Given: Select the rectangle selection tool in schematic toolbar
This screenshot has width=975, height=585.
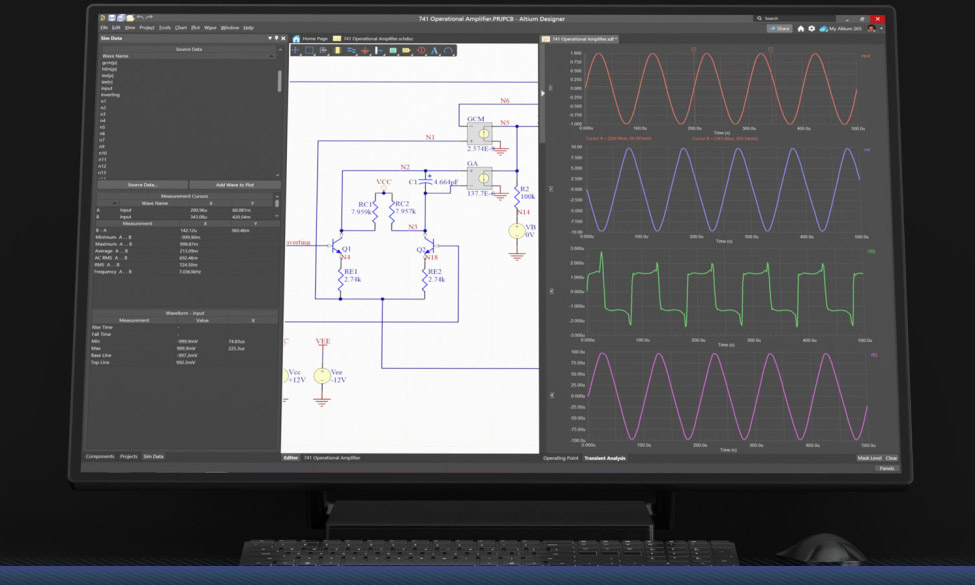Looking at the screenshot, I should point(309,50).
